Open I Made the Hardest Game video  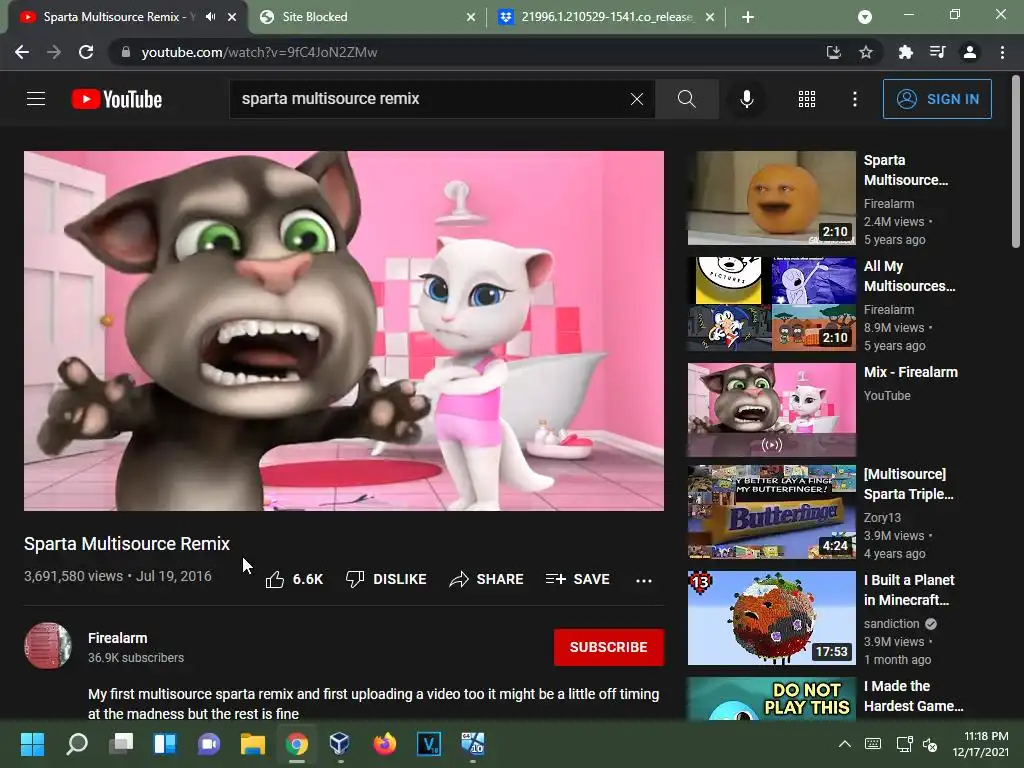[771, 699]
